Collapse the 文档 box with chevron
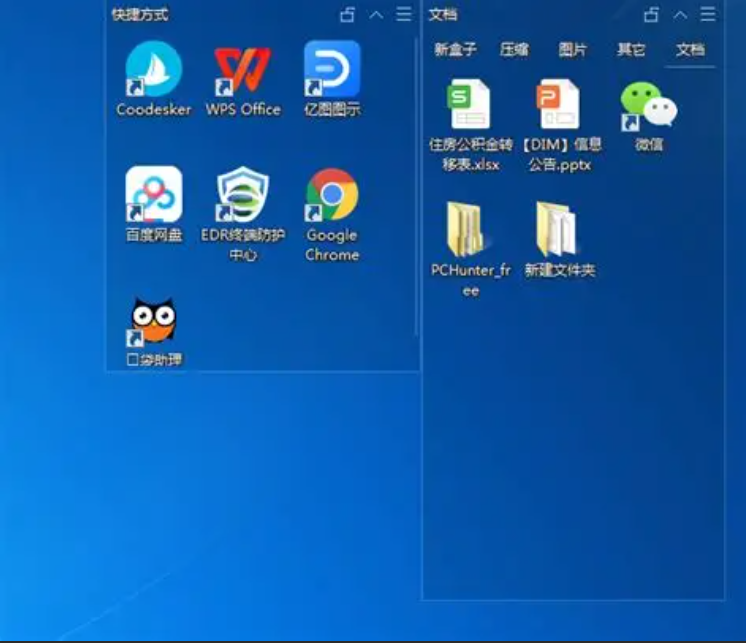This screenshot has height=643, width=746. pyautogui.click(x=680, y=15)
